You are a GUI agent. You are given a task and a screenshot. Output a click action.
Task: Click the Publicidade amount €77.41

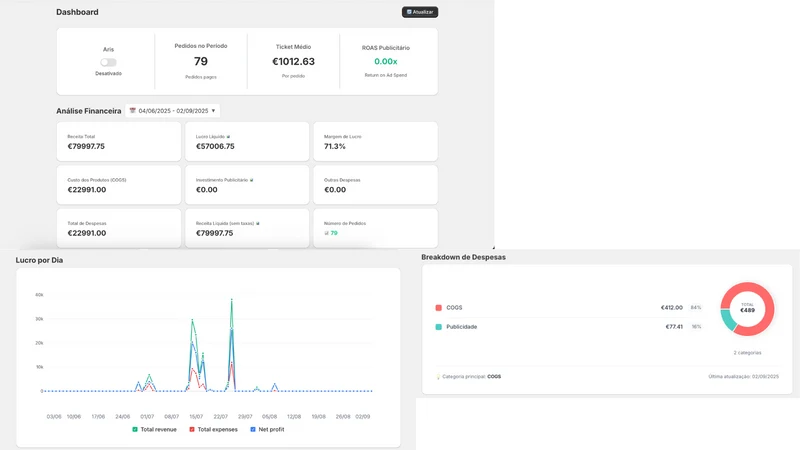click(x=674, y=327)
